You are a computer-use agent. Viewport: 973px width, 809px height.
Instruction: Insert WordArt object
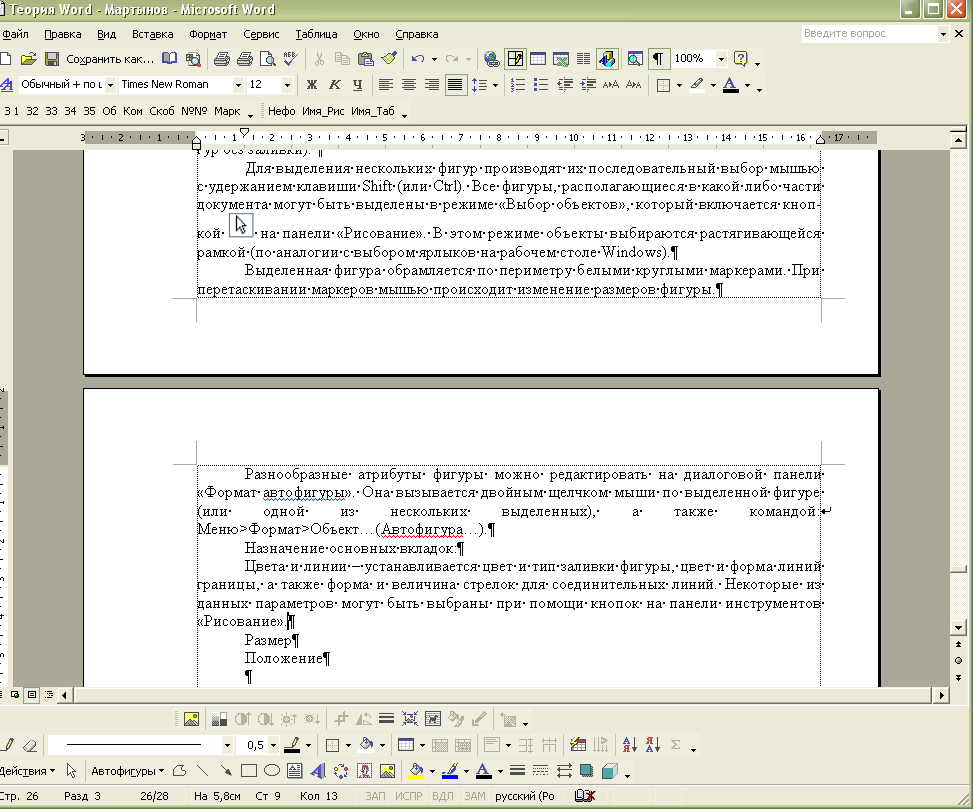[318, 771]
